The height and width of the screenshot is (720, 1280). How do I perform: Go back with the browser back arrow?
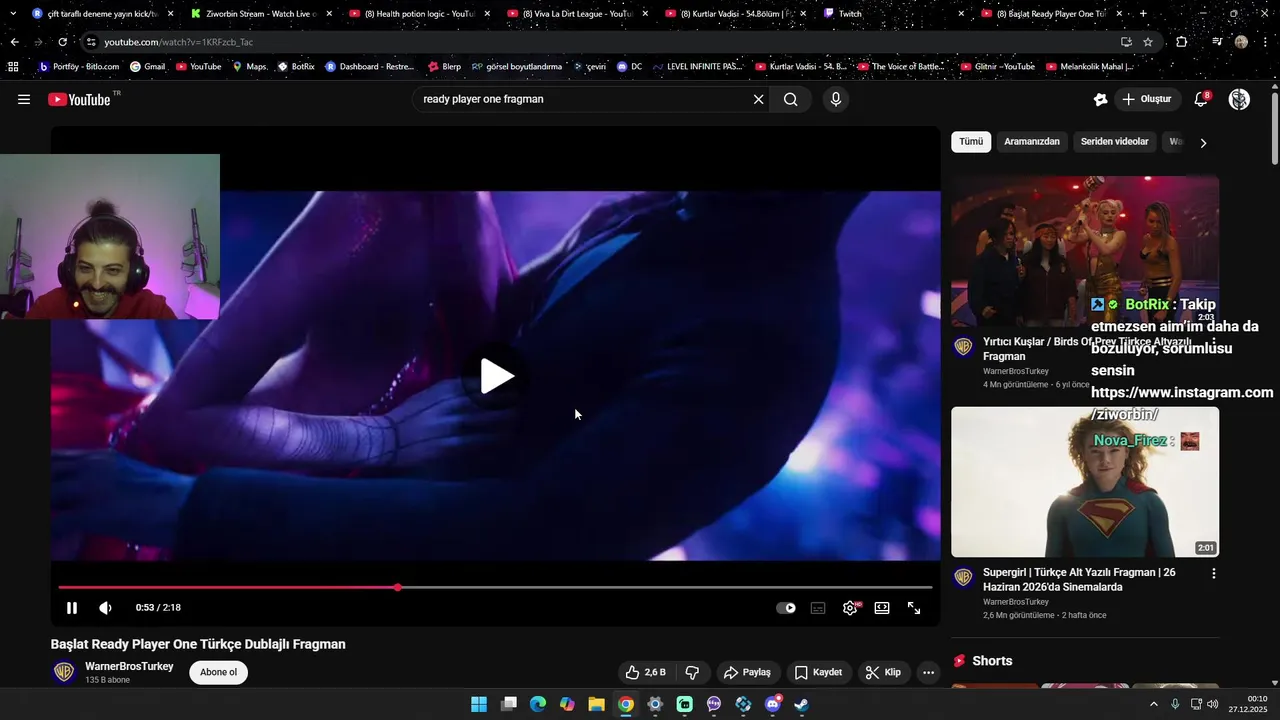14,42
